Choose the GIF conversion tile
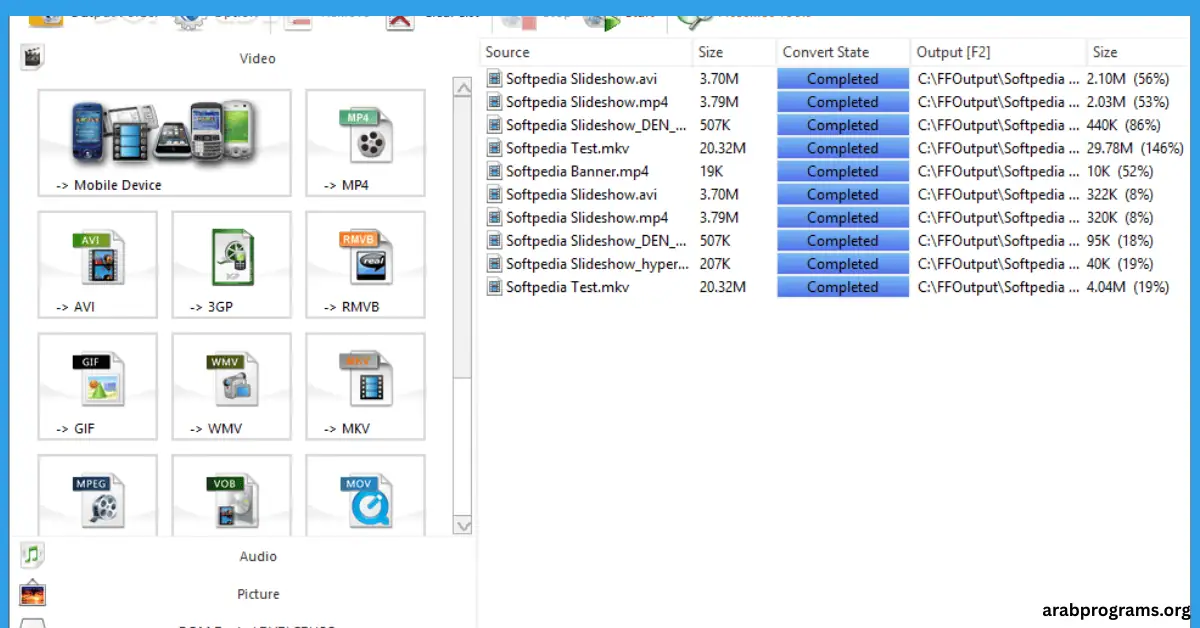Image resolution: width=1200 pixels, height=628 pixels. (97, 386)
